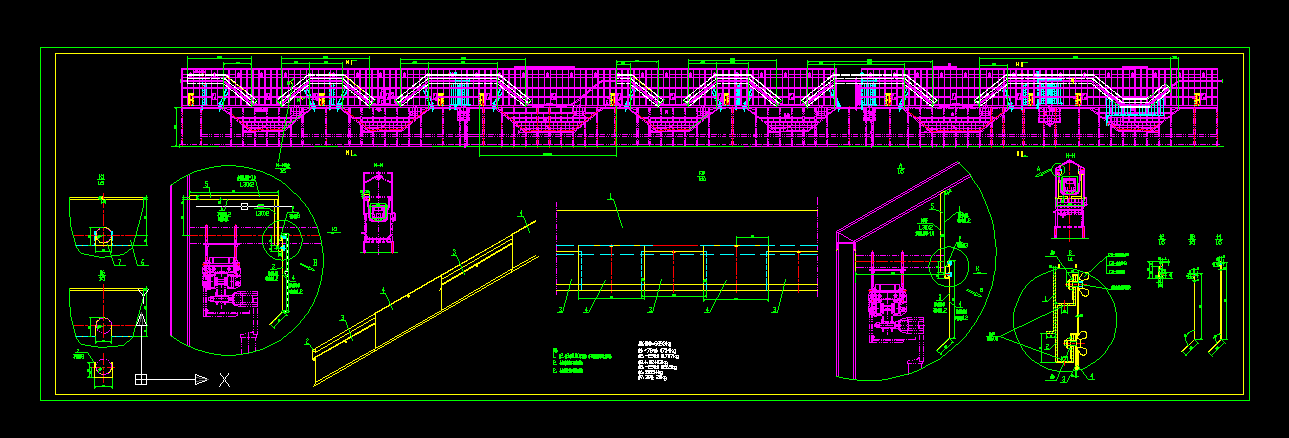Click the X axis label of UCS icon

[225, 379]
